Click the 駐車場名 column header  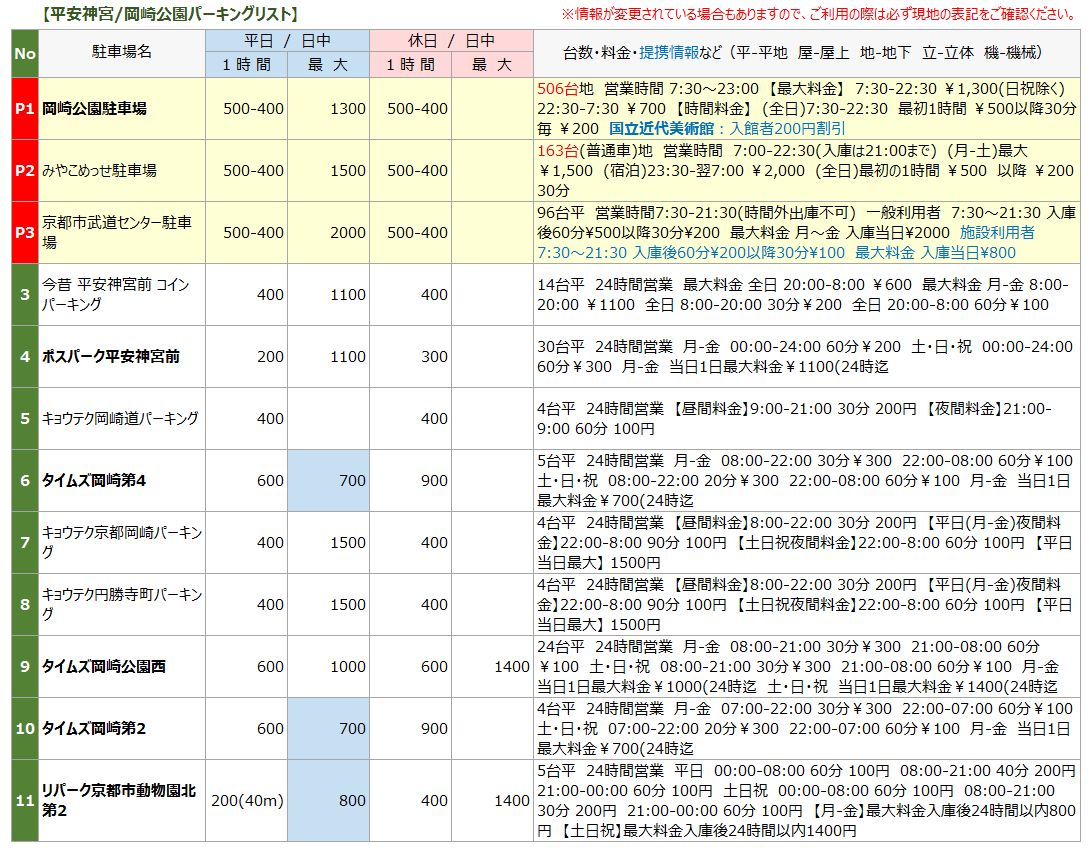pos(120,48)
